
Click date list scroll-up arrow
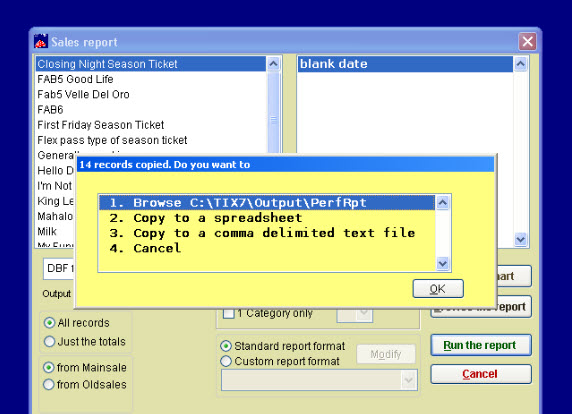521,64
